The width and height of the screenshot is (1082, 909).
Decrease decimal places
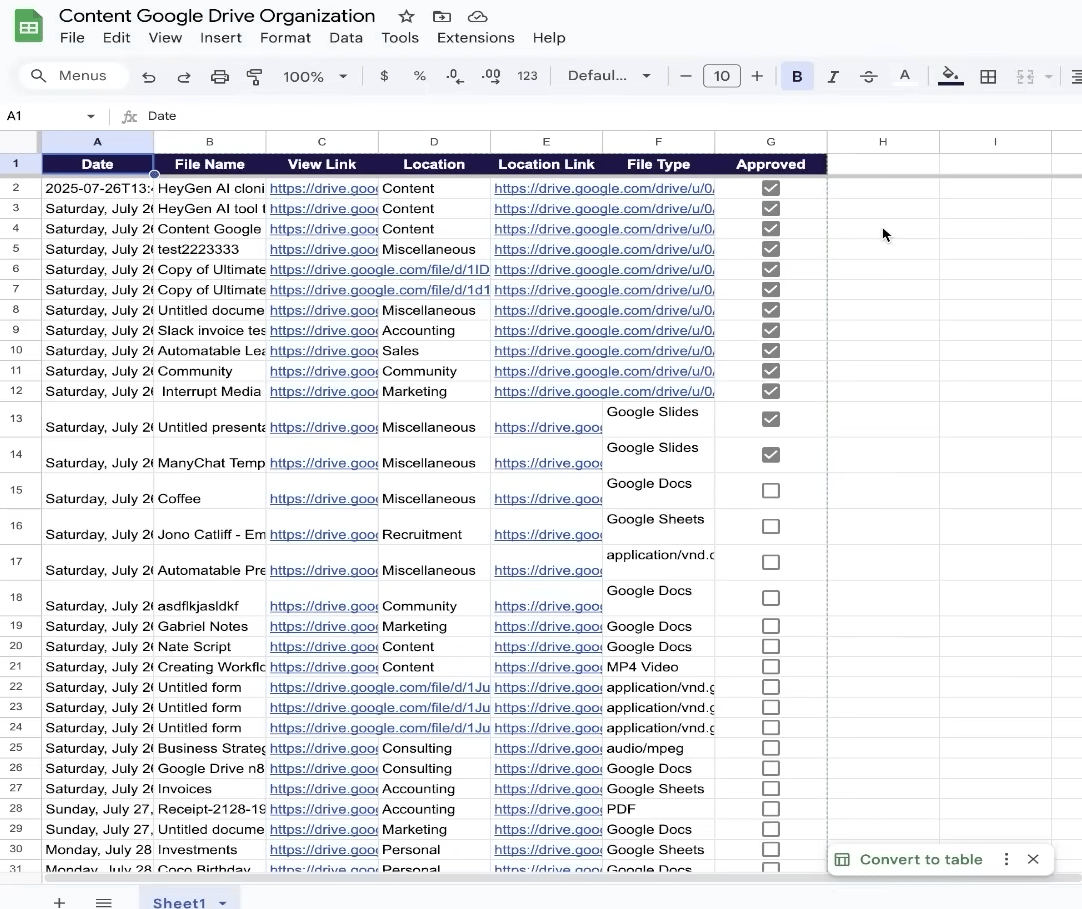tap(455, 76)
